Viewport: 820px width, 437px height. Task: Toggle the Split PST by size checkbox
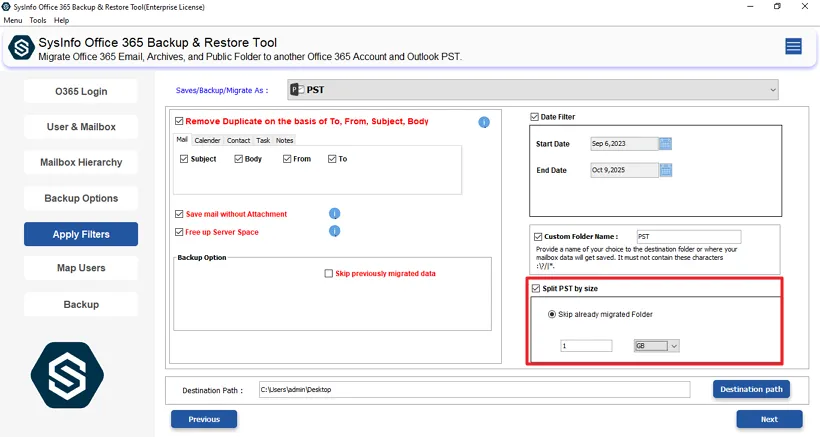(536, 288)
